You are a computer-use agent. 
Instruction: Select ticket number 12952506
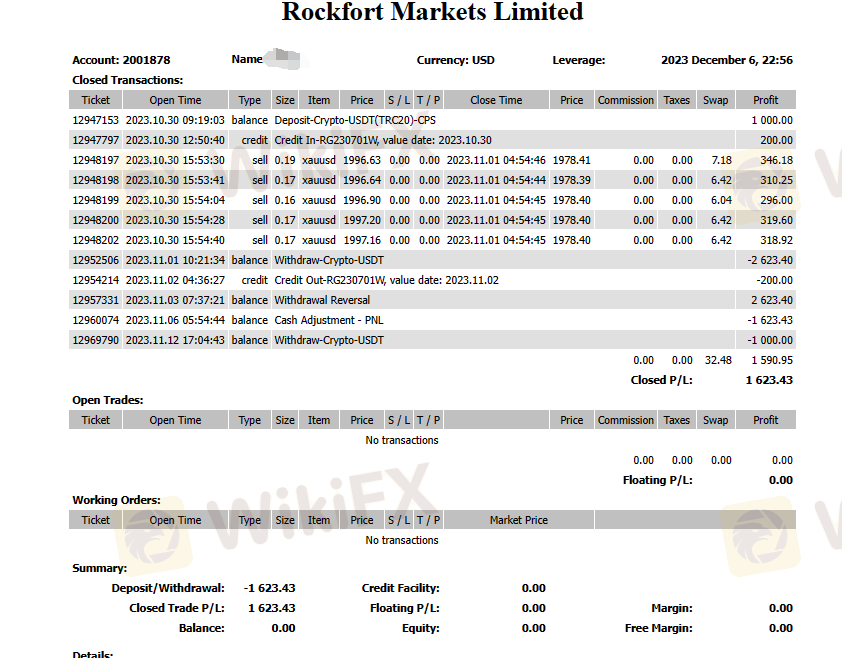[96, 260]
